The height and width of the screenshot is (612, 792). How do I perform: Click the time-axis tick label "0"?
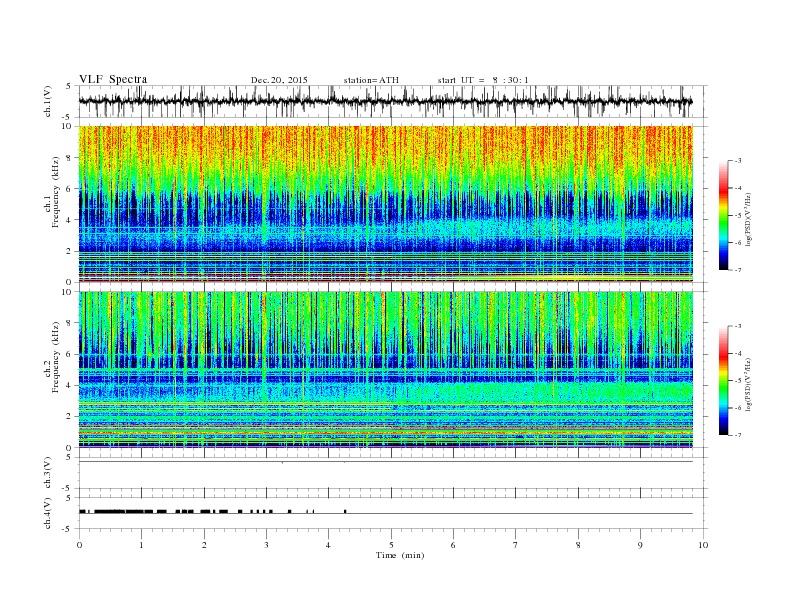(79, 545)
